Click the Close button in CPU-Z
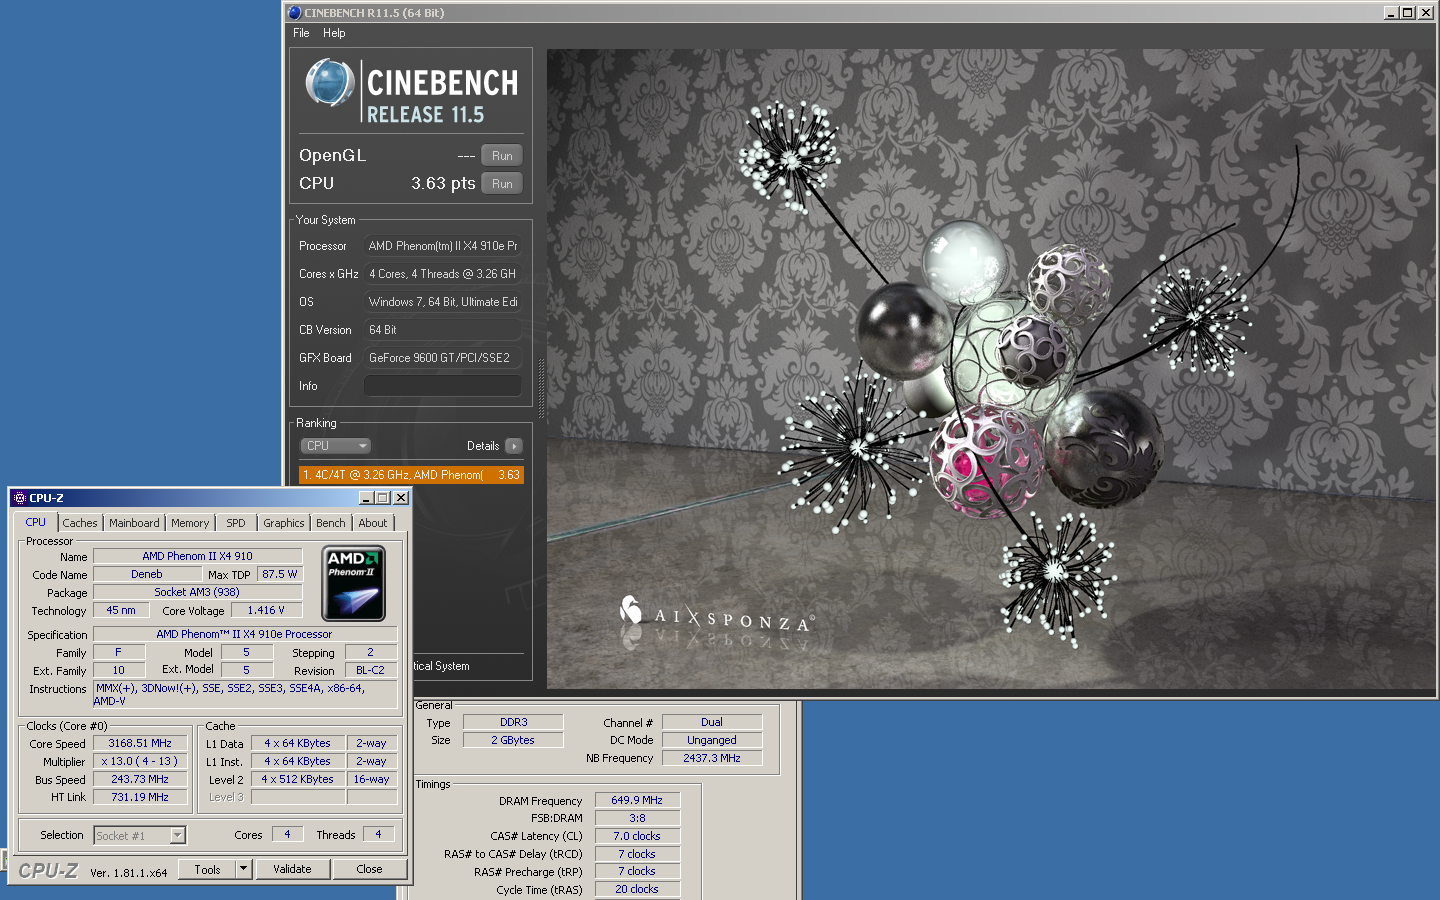This screenshot has width=1440, height=900. [369, 869]
